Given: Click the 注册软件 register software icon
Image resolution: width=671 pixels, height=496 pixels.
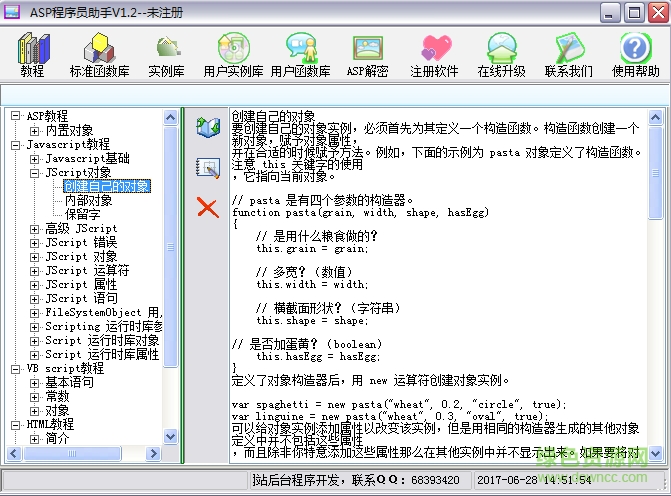Looking at the screenshot, I should pos(434,55).
